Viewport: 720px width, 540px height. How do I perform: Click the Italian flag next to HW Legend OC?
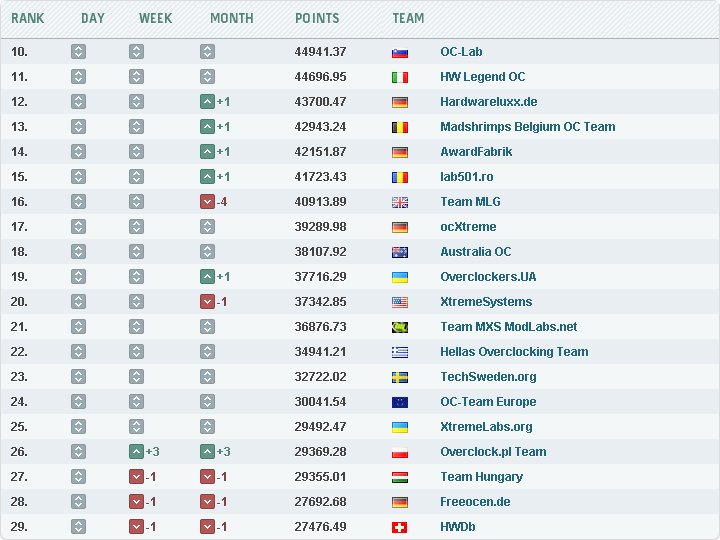coord(400,77)
